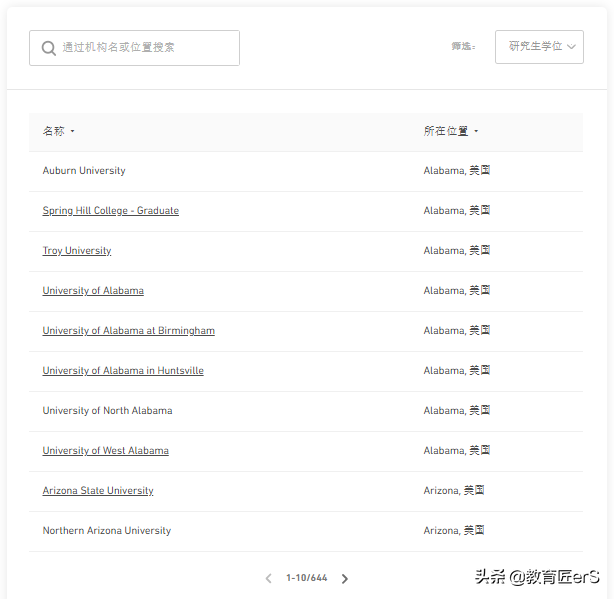Screen dimensions: 614x599
Task: Click Alabama location in Spring Hill row
Action: pyautogui.click(x=457, y=211)
